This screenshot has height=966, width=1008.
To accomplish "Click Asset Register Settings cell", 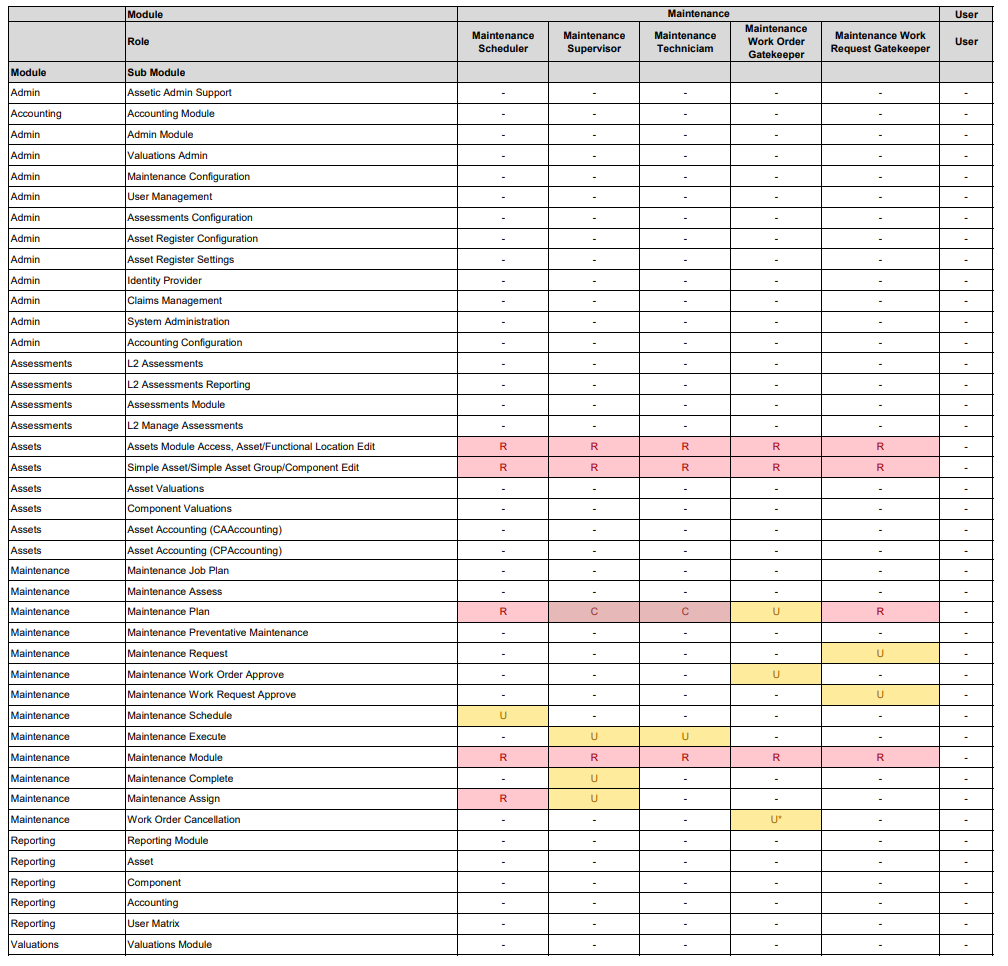I will click(x=291, y=260).
